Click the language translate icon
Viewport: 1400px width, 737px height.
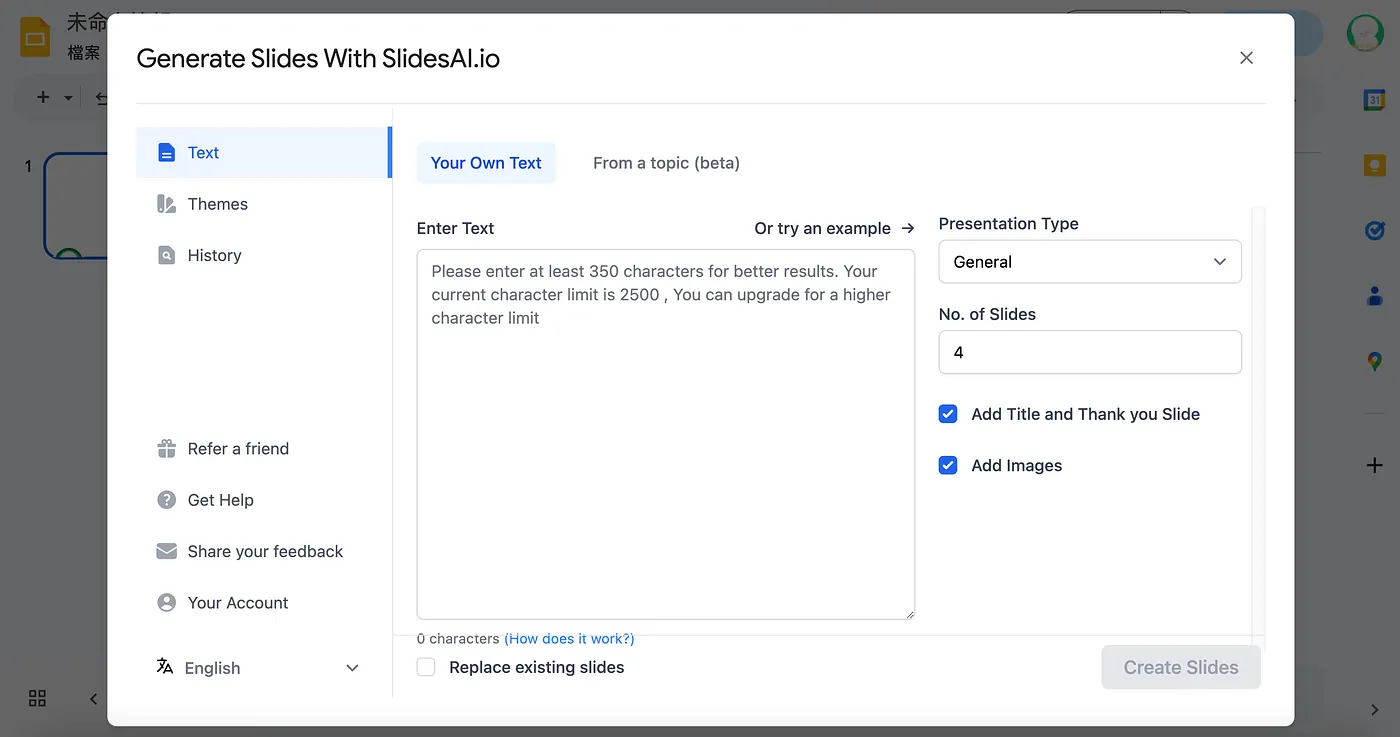[x=165, y=667]
